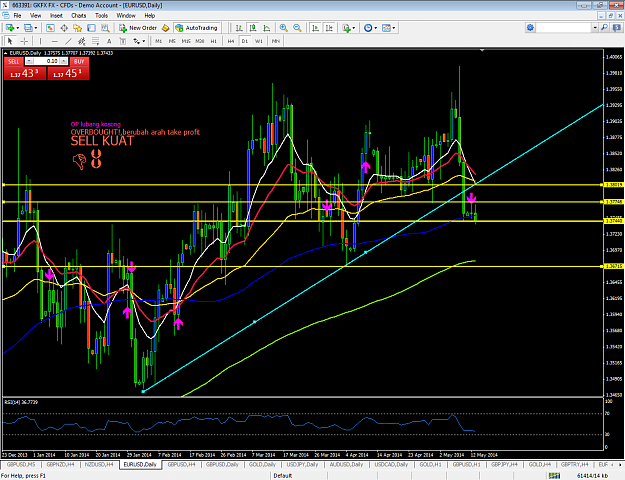Click the New Order button
625x480 pixels.
(x=139, y=28)
